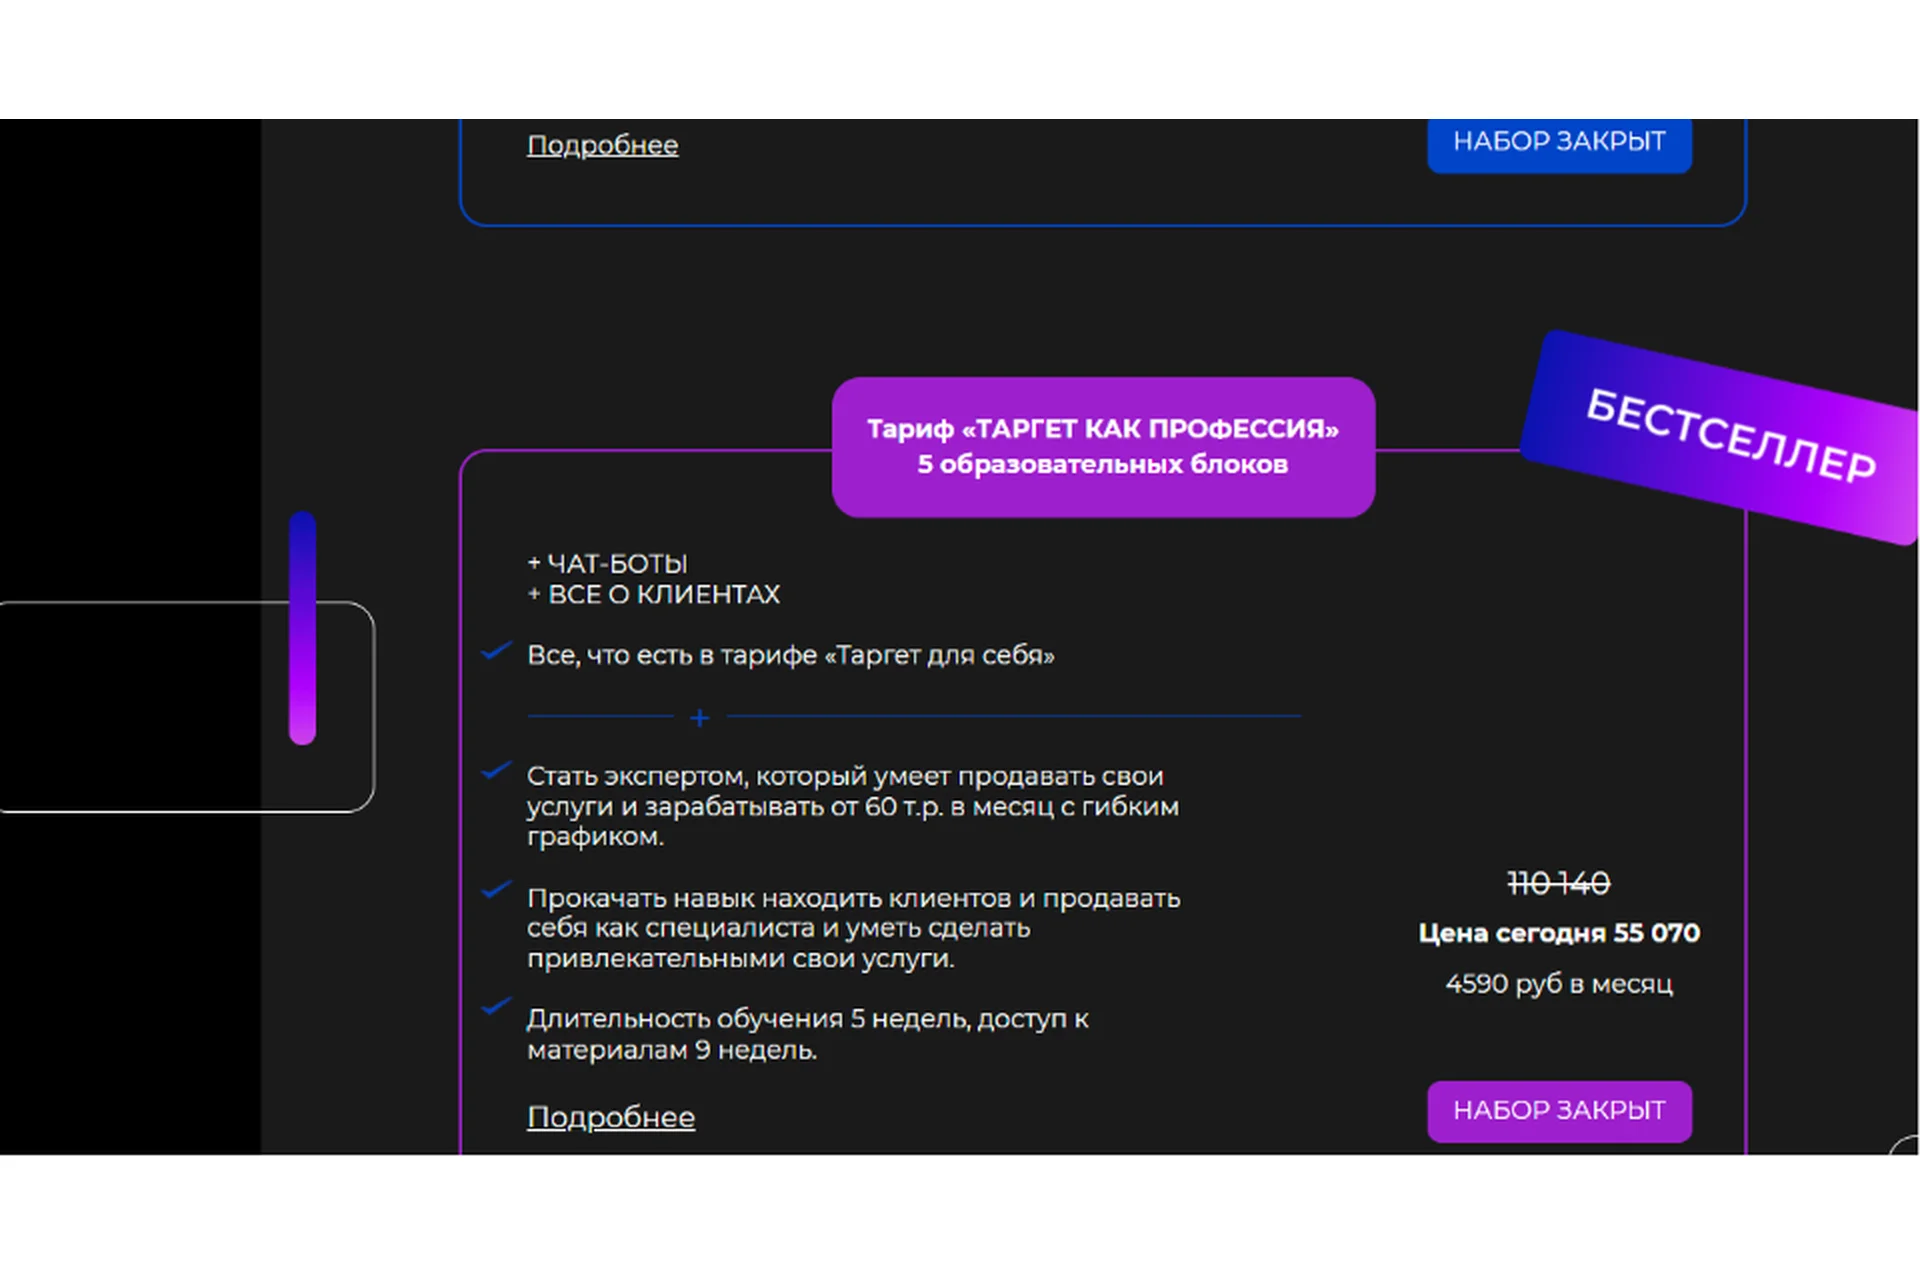Click checkmark beside Прокачать навык paragraph
This screenshot has height=1280, width=1920.
pos(496,890)
